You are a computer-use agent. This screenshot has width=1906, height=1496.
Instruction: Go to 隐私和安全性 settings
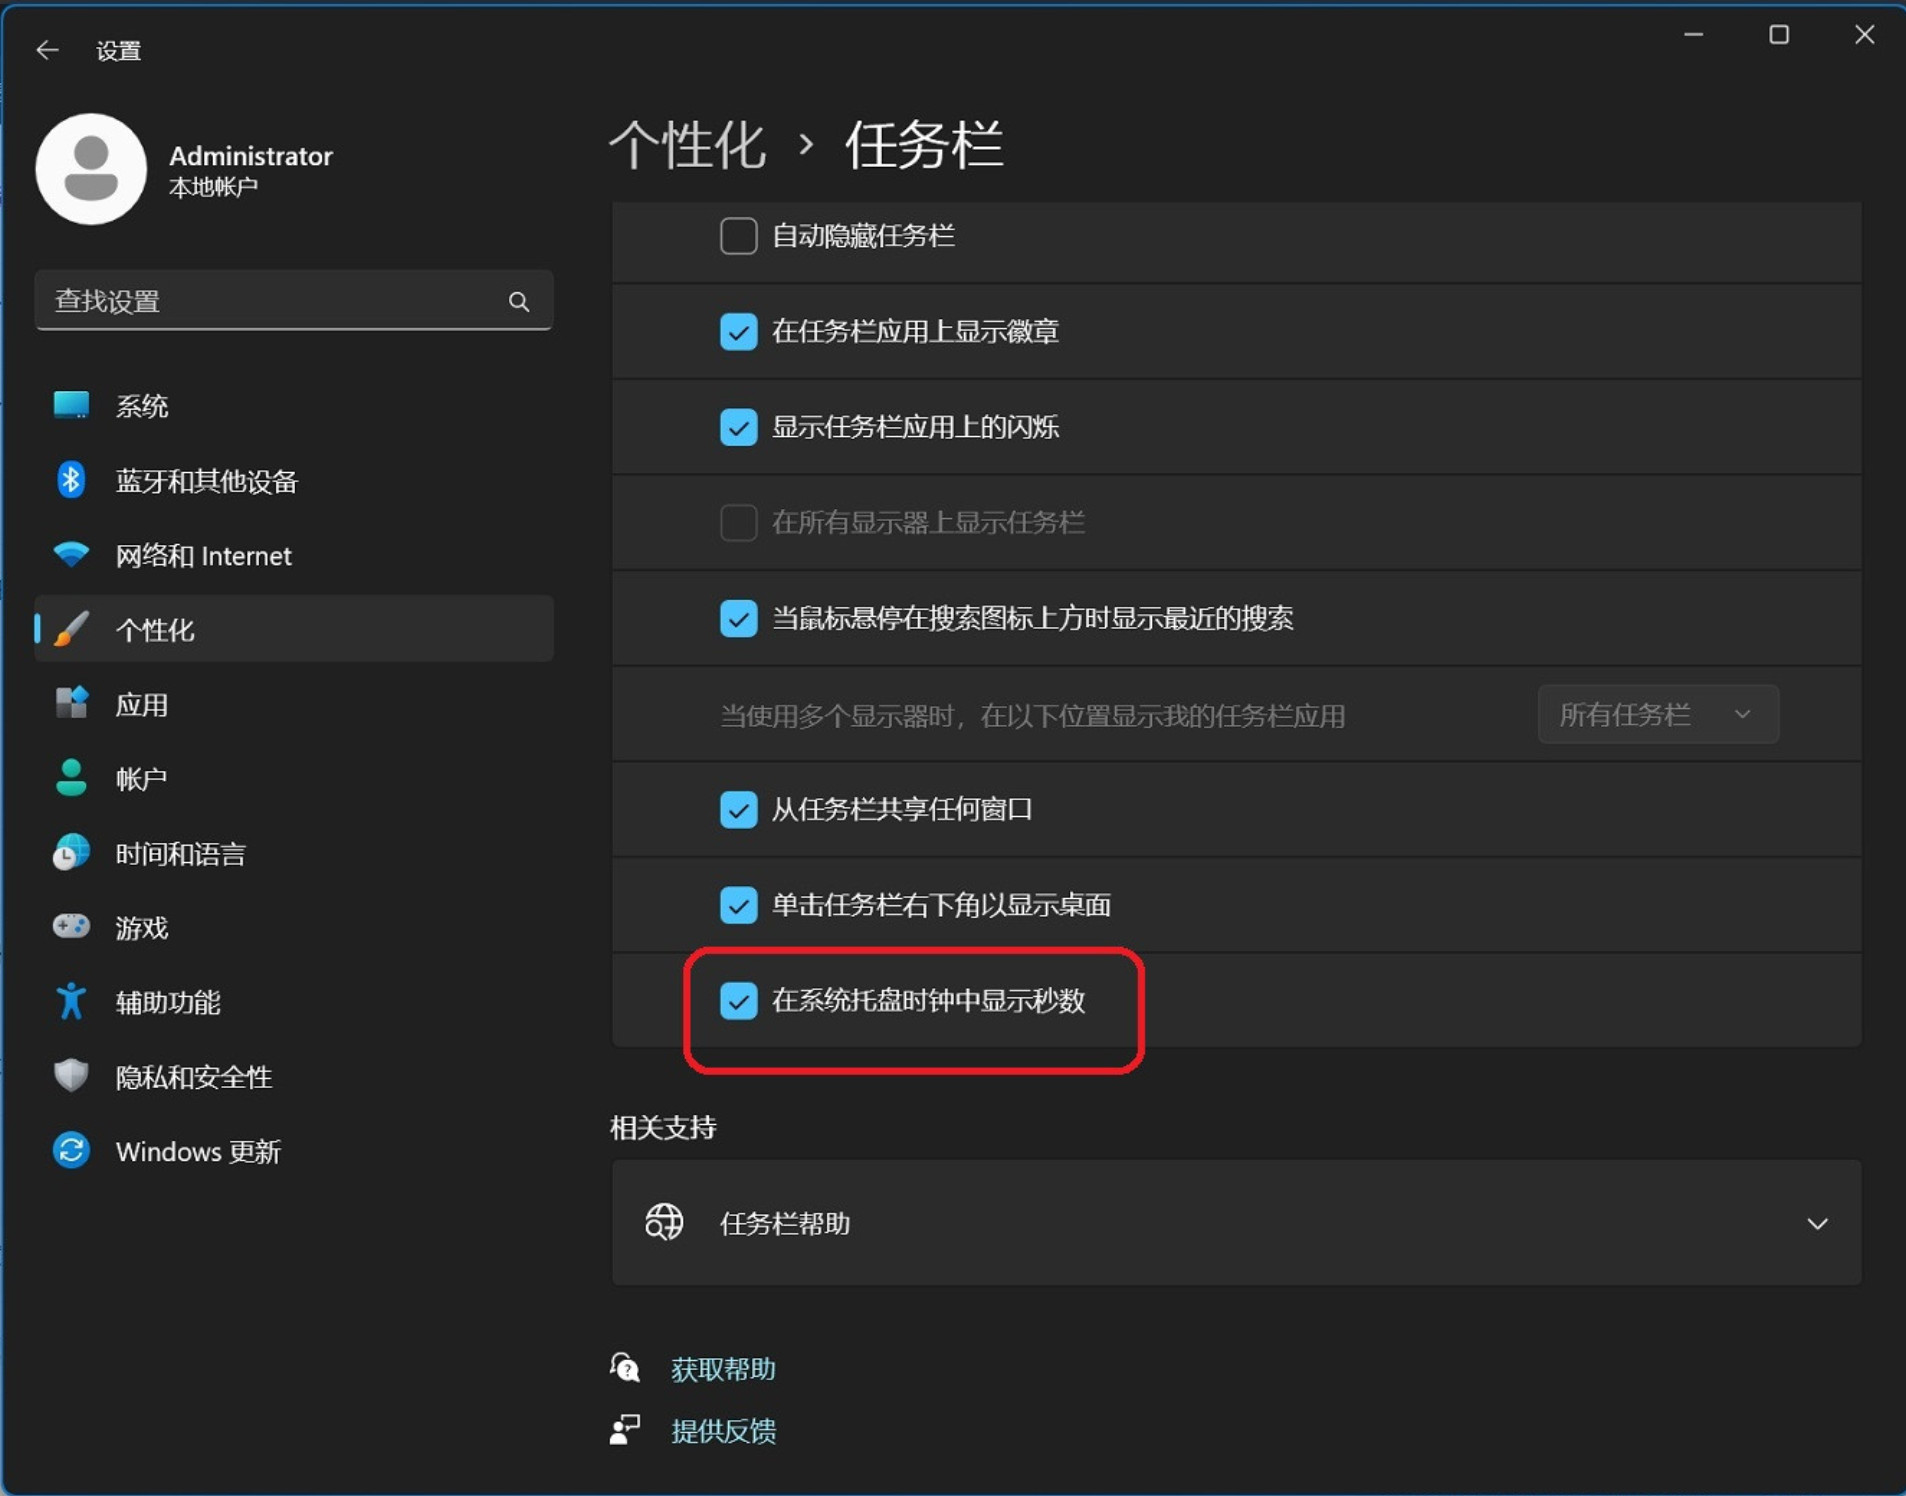coord(293,1076)
